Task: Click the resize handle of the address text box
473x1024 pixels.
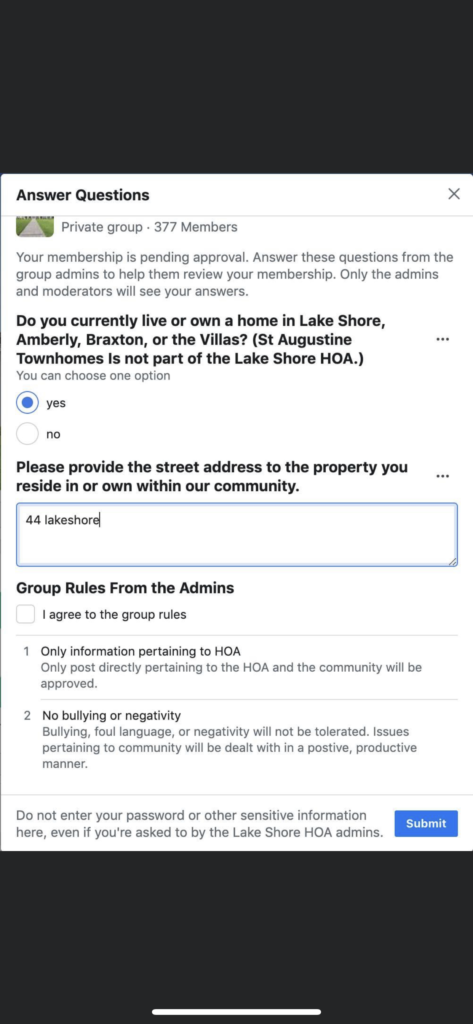Action: pyautogui.click(x=453, y=561)
